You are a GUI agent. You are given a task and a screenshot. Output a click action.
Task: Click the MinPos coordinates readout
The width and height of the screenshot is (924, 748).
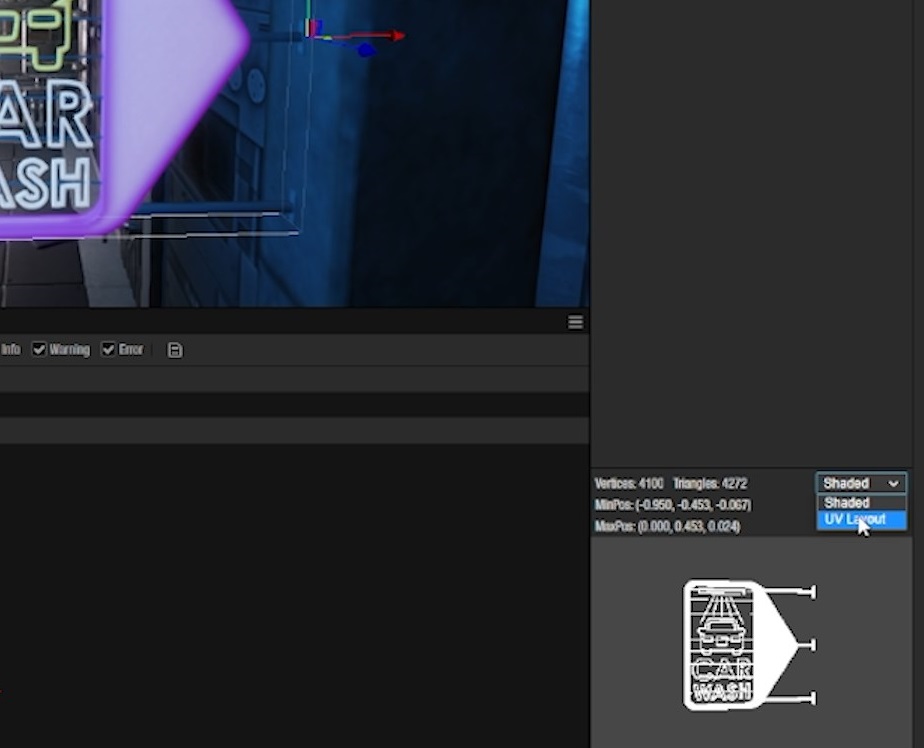(x=672, y=505)
